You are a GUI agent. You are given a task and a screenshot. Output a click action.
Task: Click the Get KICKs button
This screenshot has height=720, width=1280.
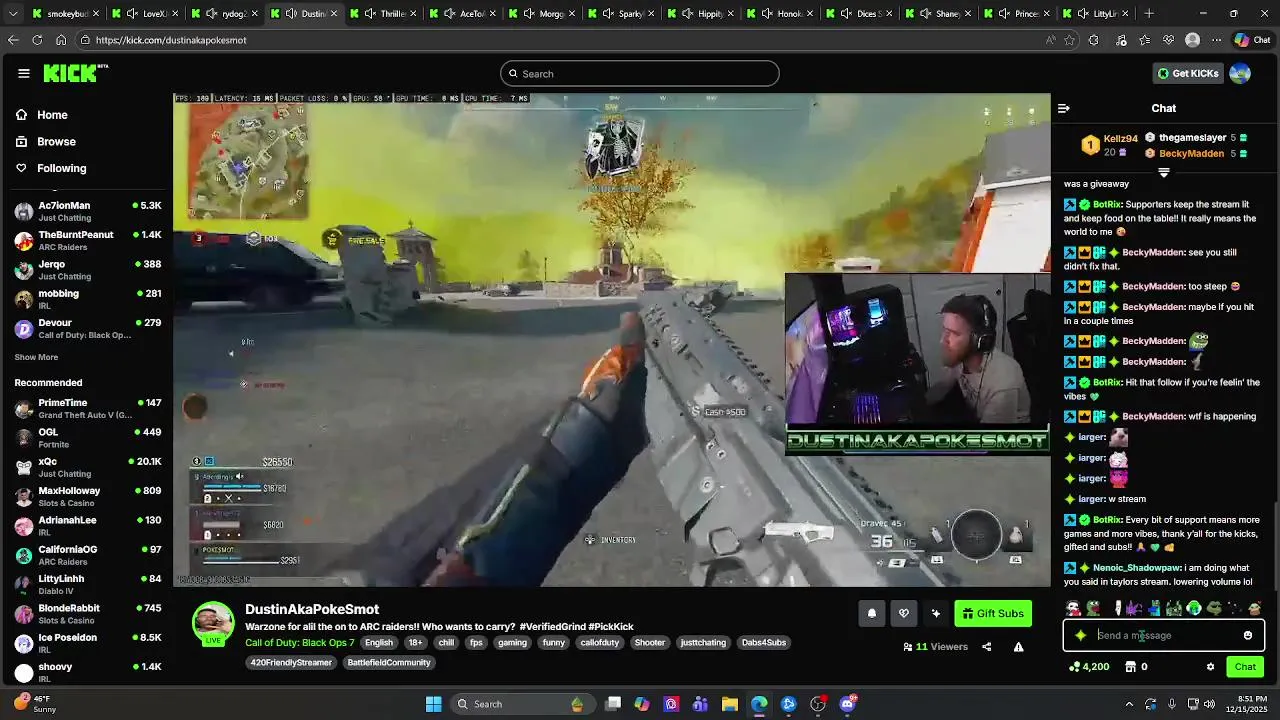tap(1188, 73)
